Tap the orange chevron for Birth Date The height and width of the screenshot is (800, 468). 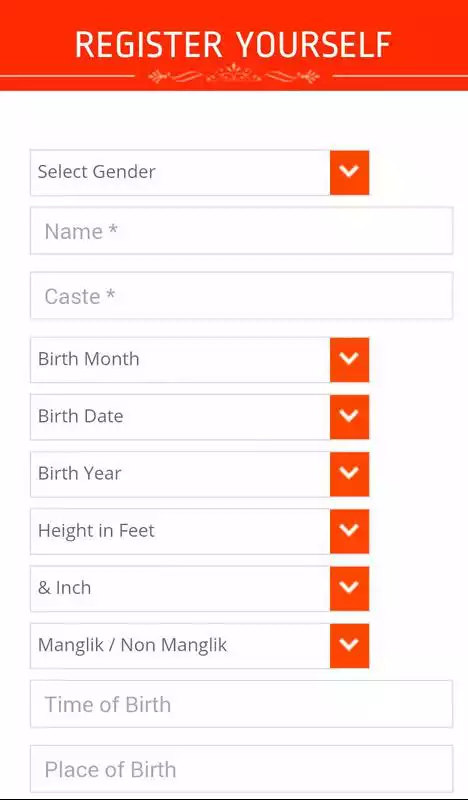point(349,417)
